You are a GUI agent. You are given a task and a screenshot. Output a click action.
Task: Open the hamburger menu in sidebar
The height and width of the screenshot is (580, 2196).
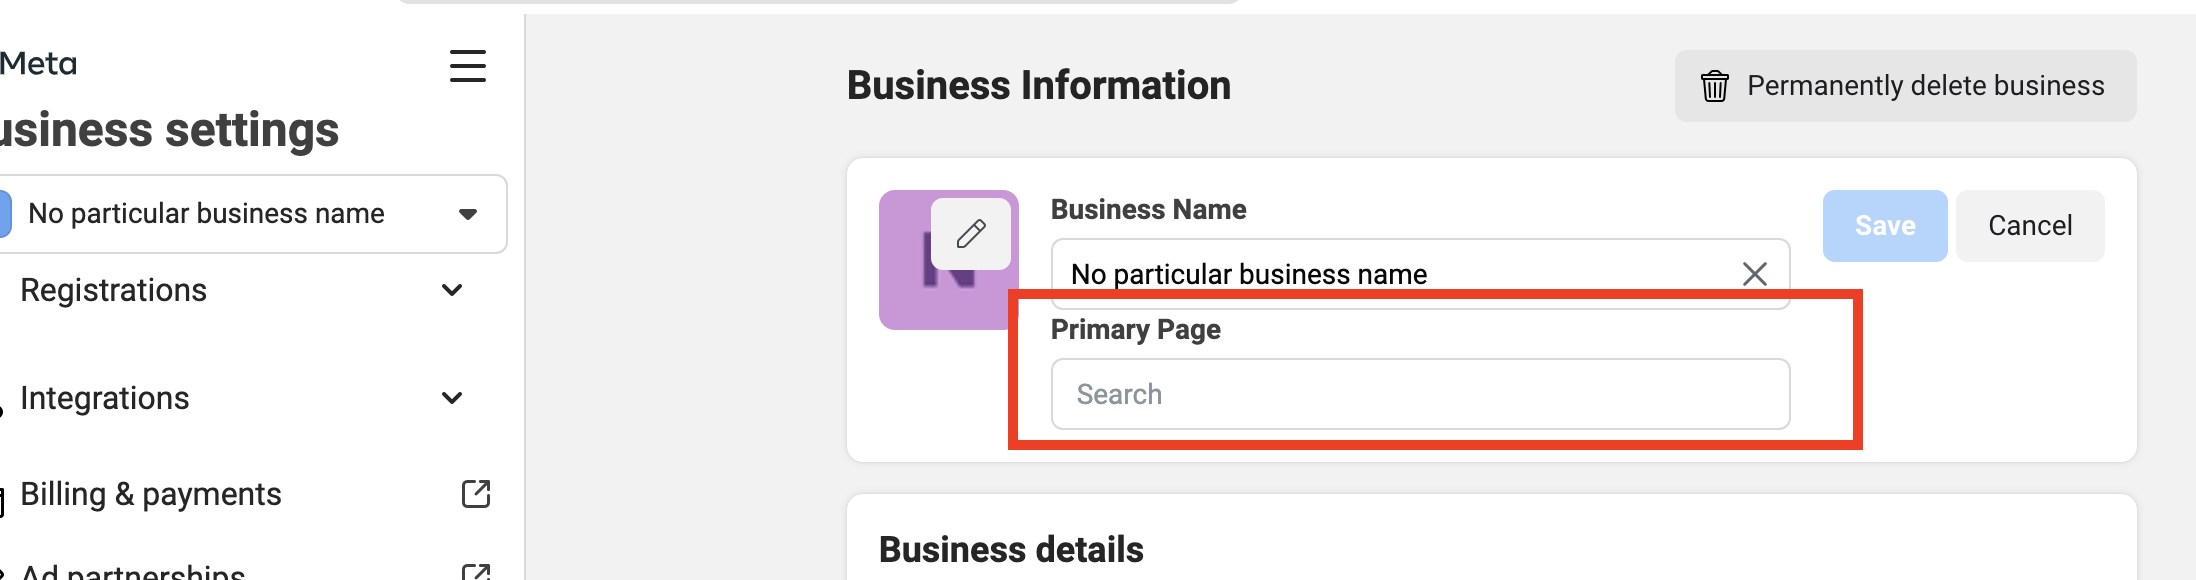click(x=467, y=67)
